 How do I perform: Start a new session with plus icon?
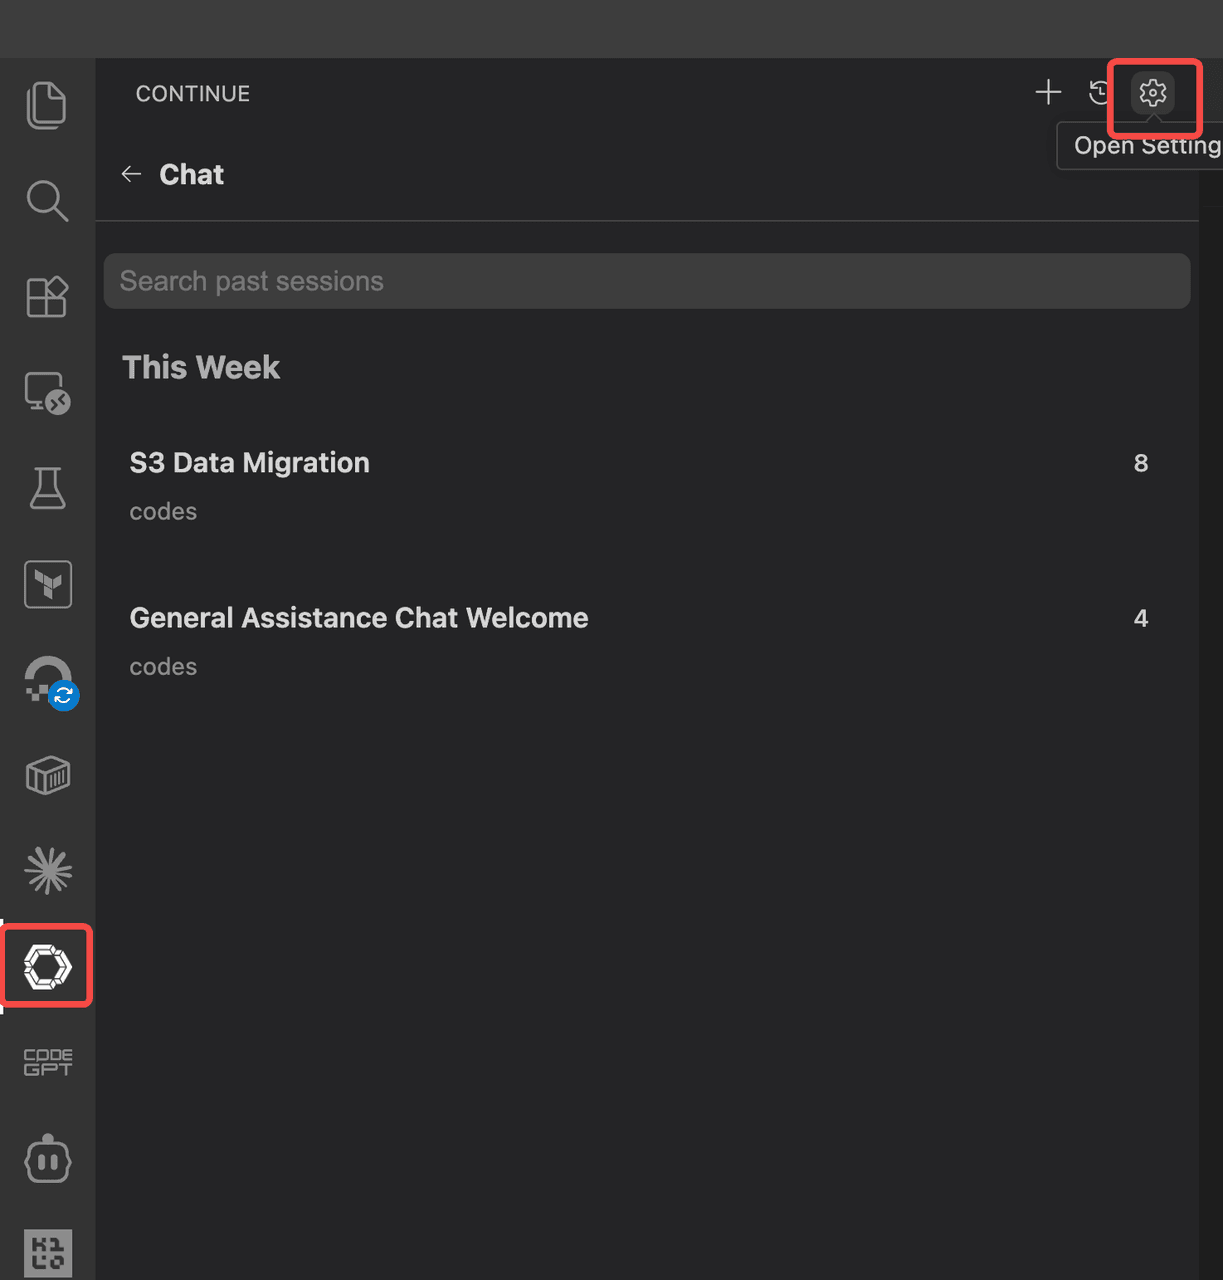(x=1048, y=93)
